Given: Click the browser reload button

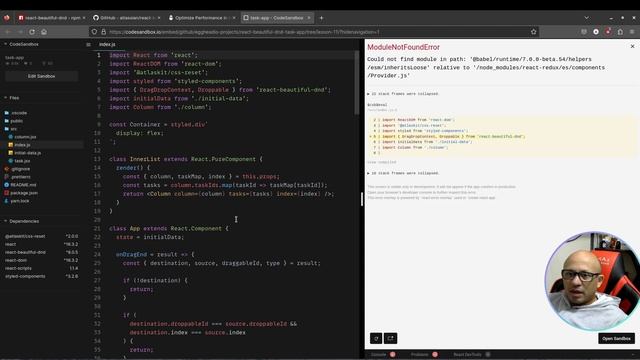Looking at the screenshot, I should (x=32, y=32).
